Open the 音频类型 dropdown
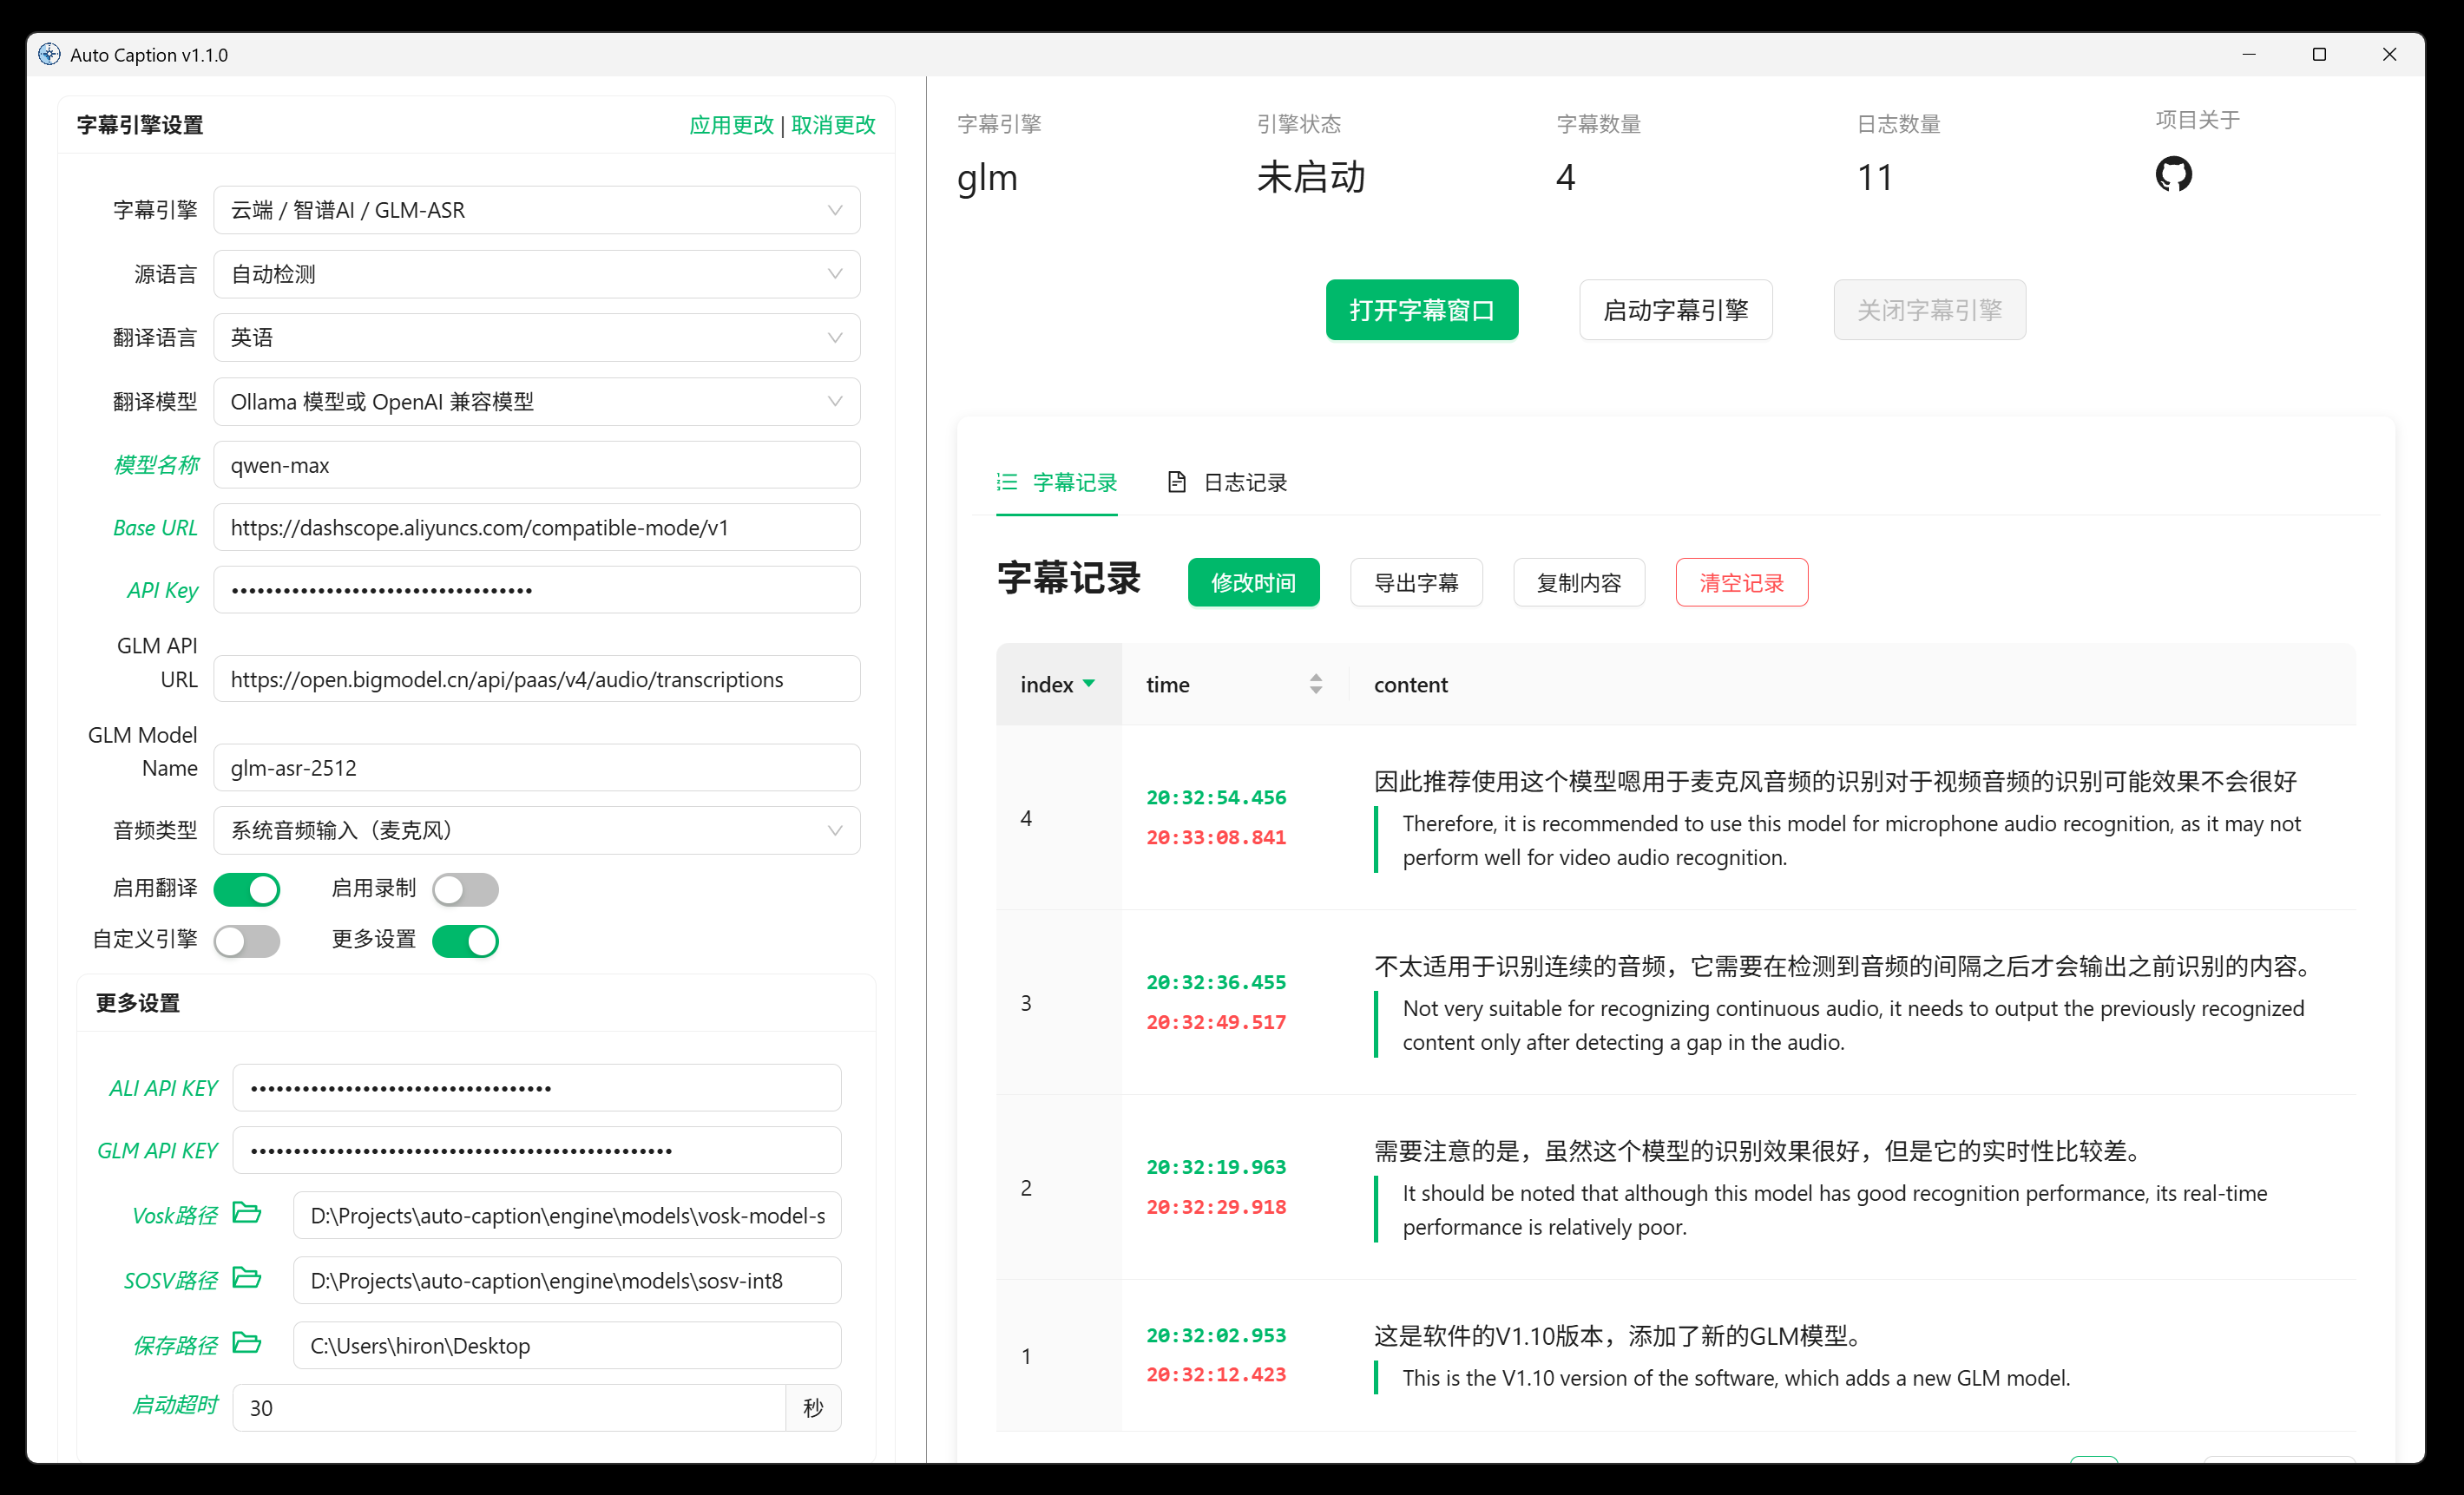The width and height of the screenshot is (2464, 1495). coord(536,830)
